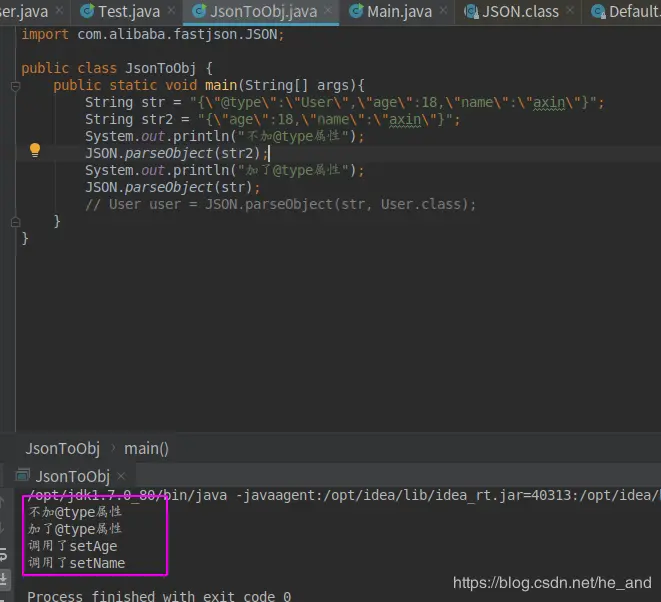
Task: Click the run configuration icon beside JsonToObj
Action: [22, 476]
